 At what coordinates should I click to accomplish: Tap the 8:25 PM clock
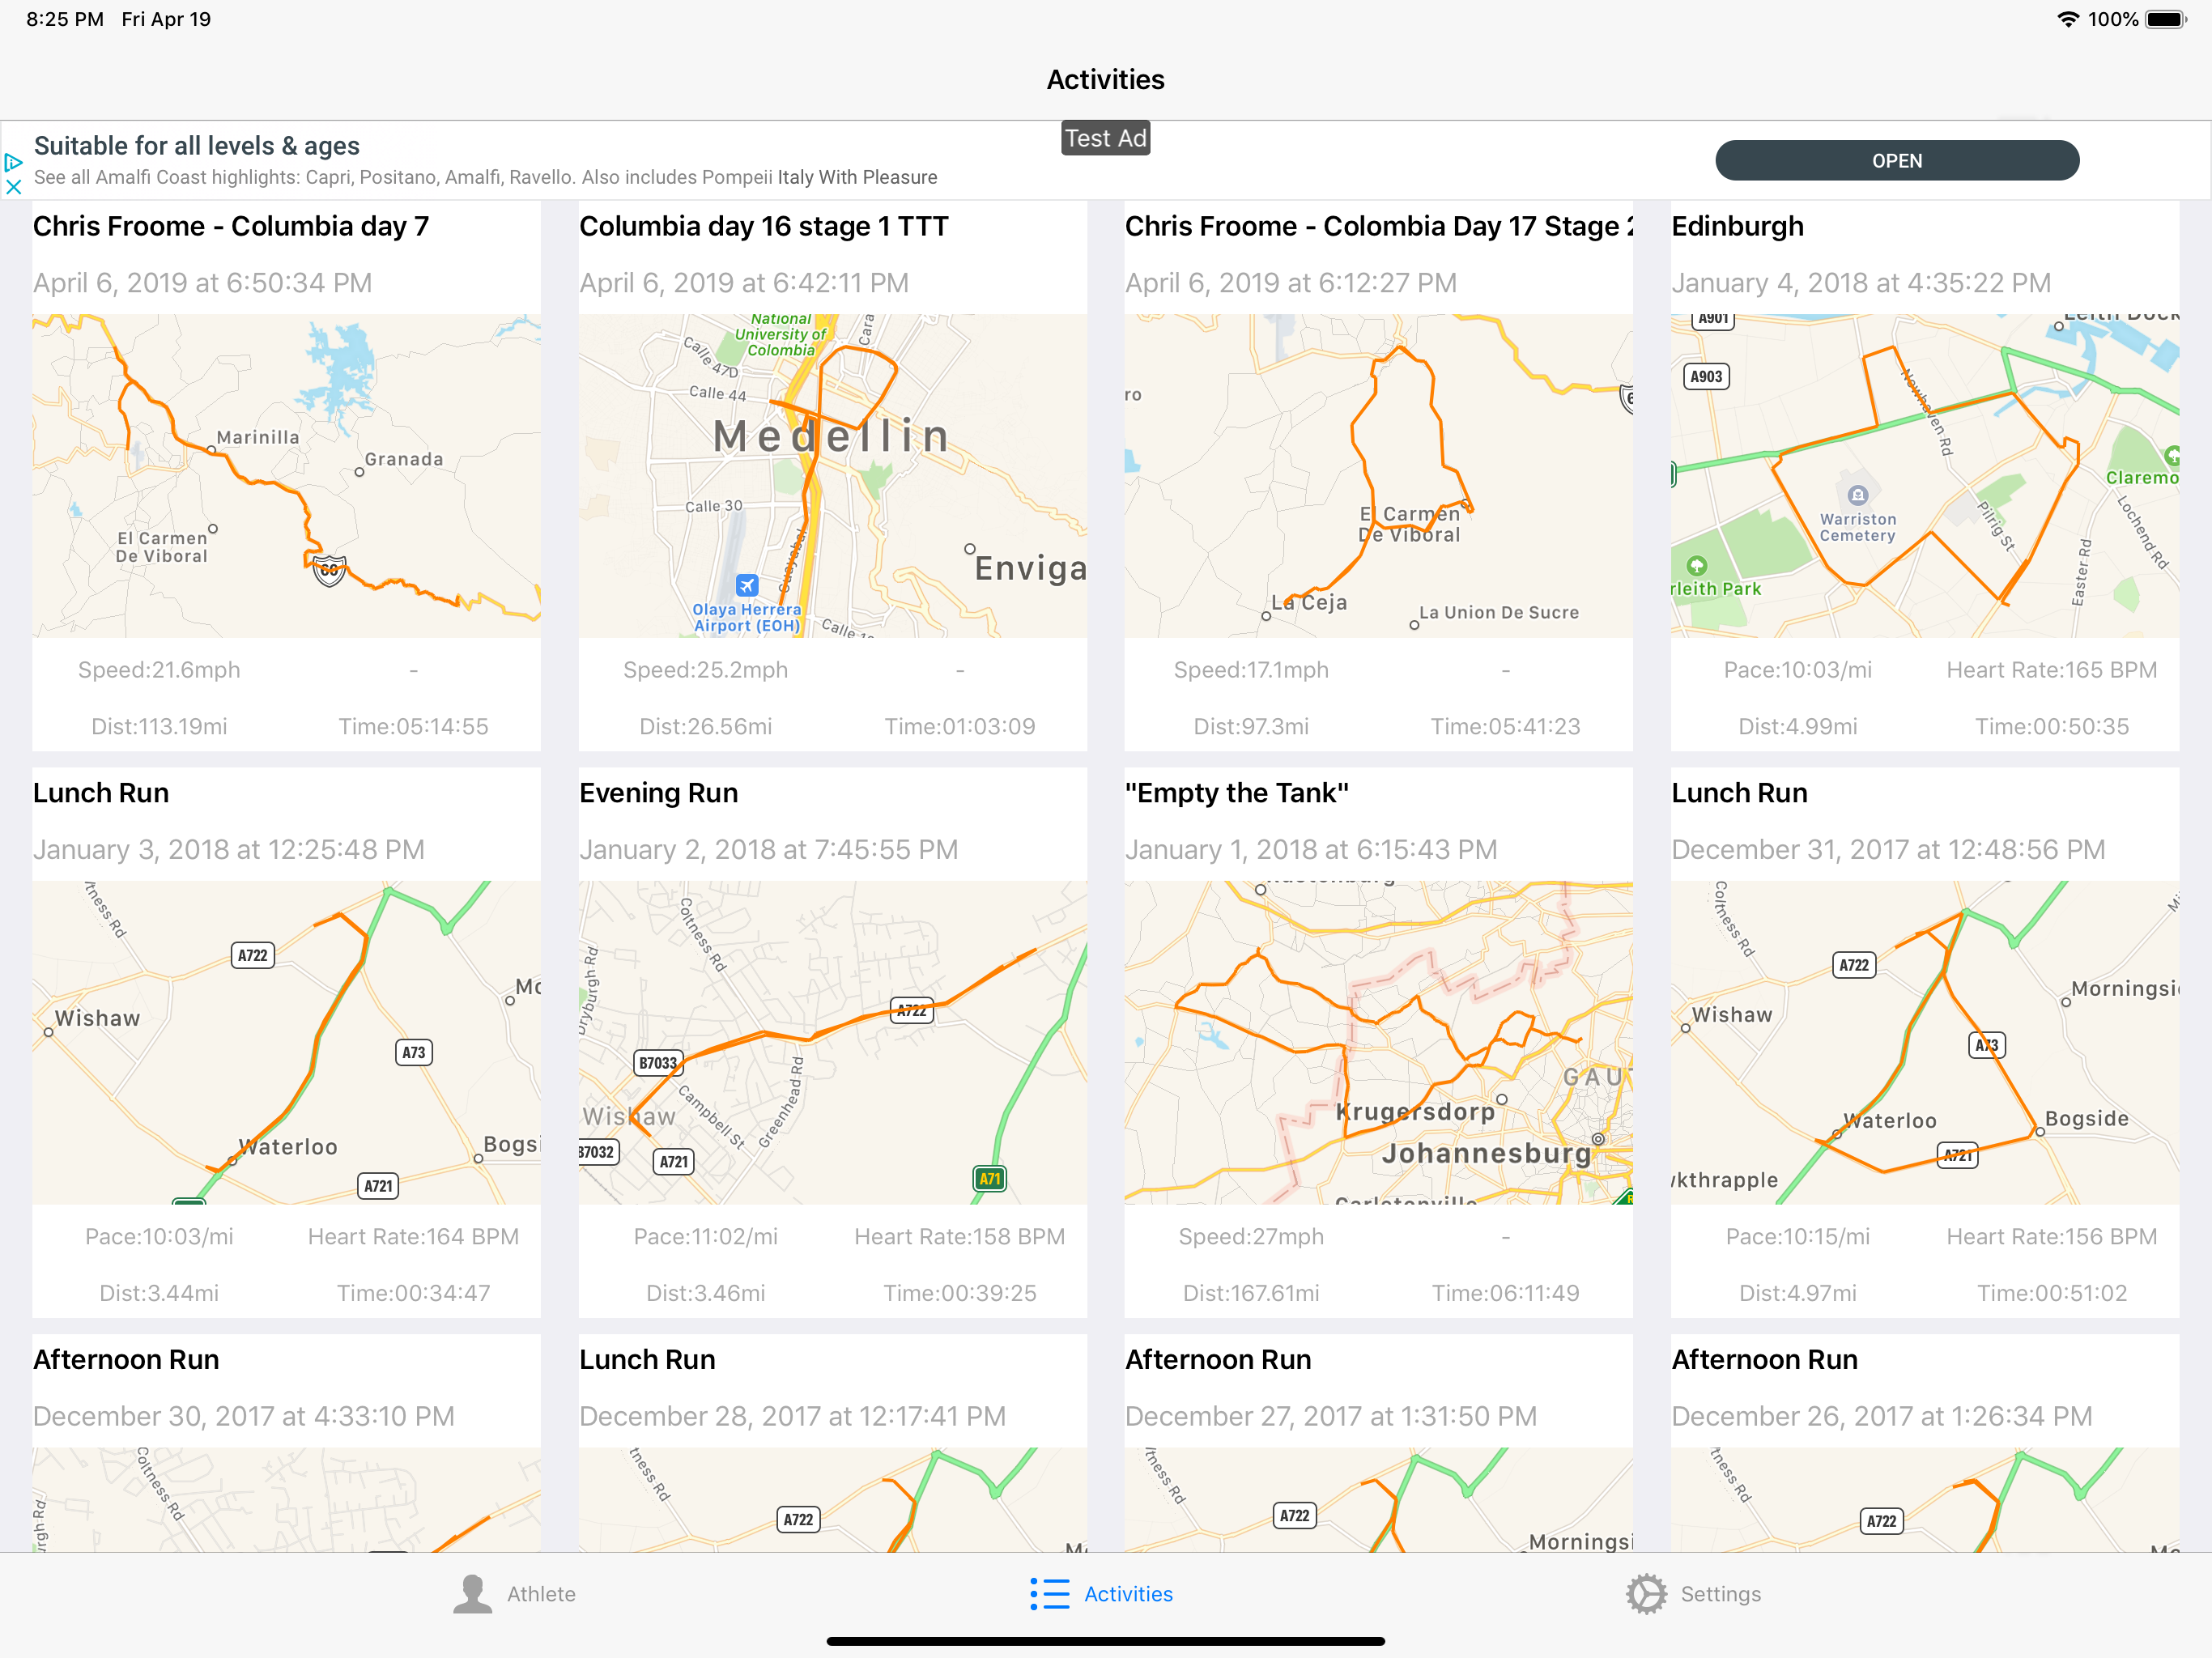click(x=65, y=19)
